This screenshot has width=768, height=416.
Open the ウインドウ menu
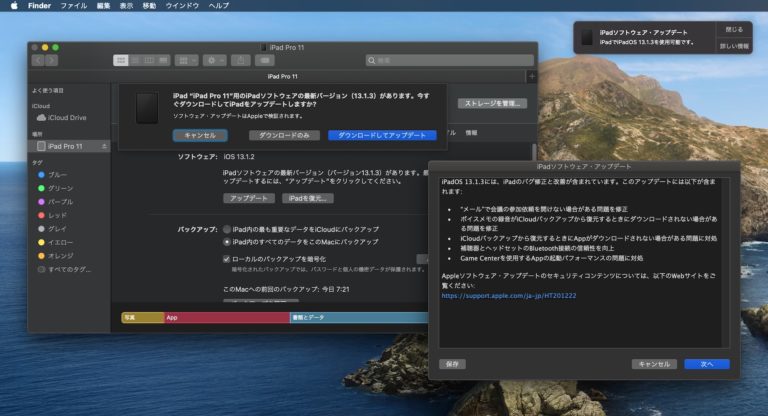[x=182, y=6]
